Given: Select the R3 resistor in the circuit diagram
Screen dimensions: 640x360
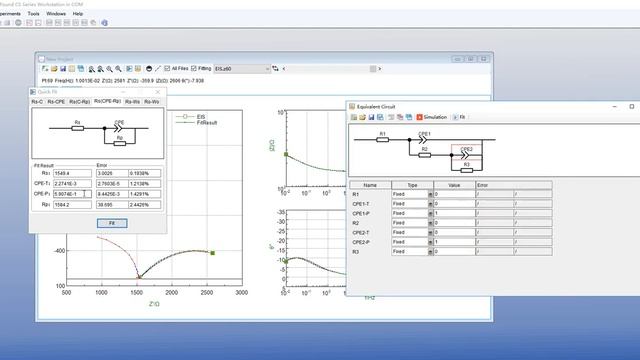Looking at the screenshot, I should (x=467, y=170).
